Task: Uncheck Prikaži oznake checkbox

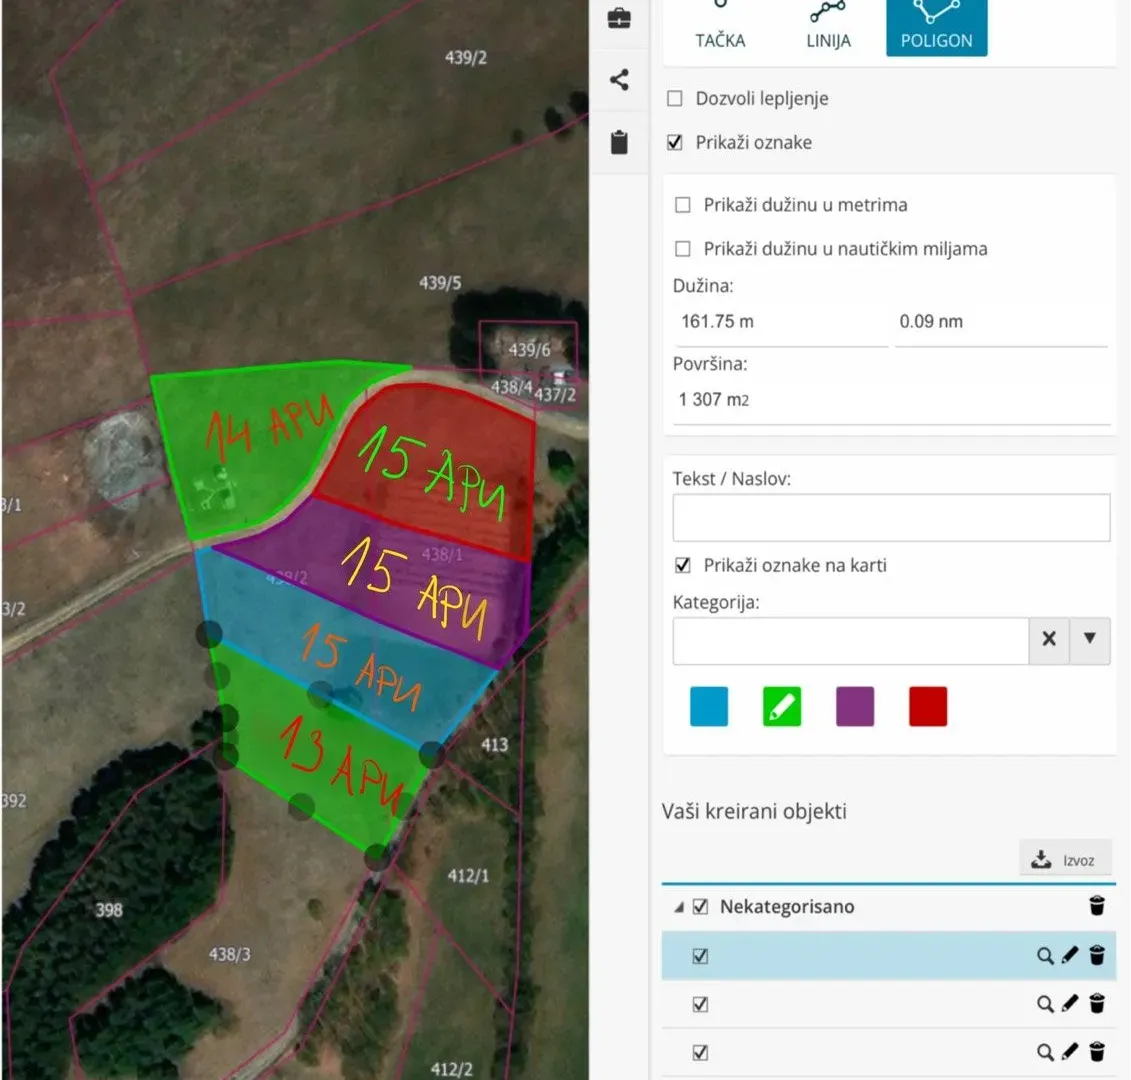Action: 674,142
